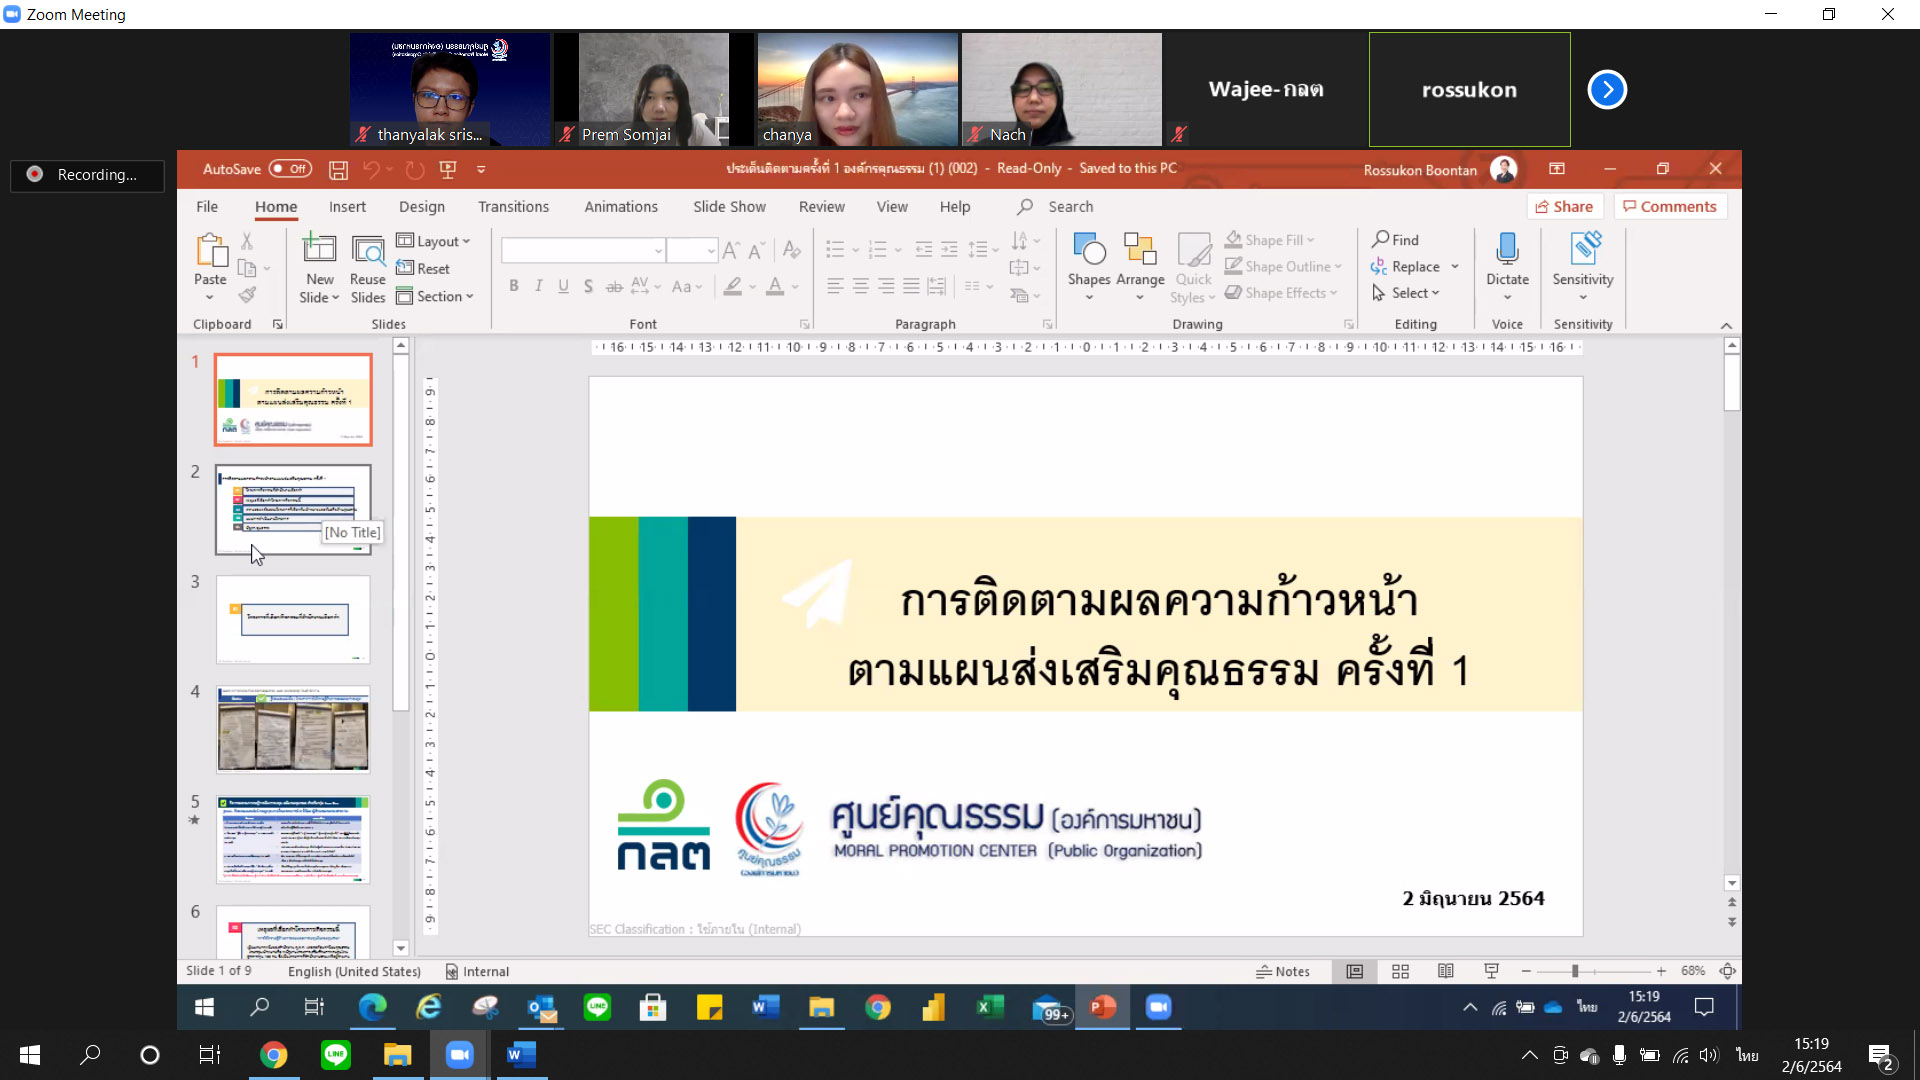Select slide 4 thumbnail
Viewport: 1920px width, 1080px height.
(x=293, y=729)
